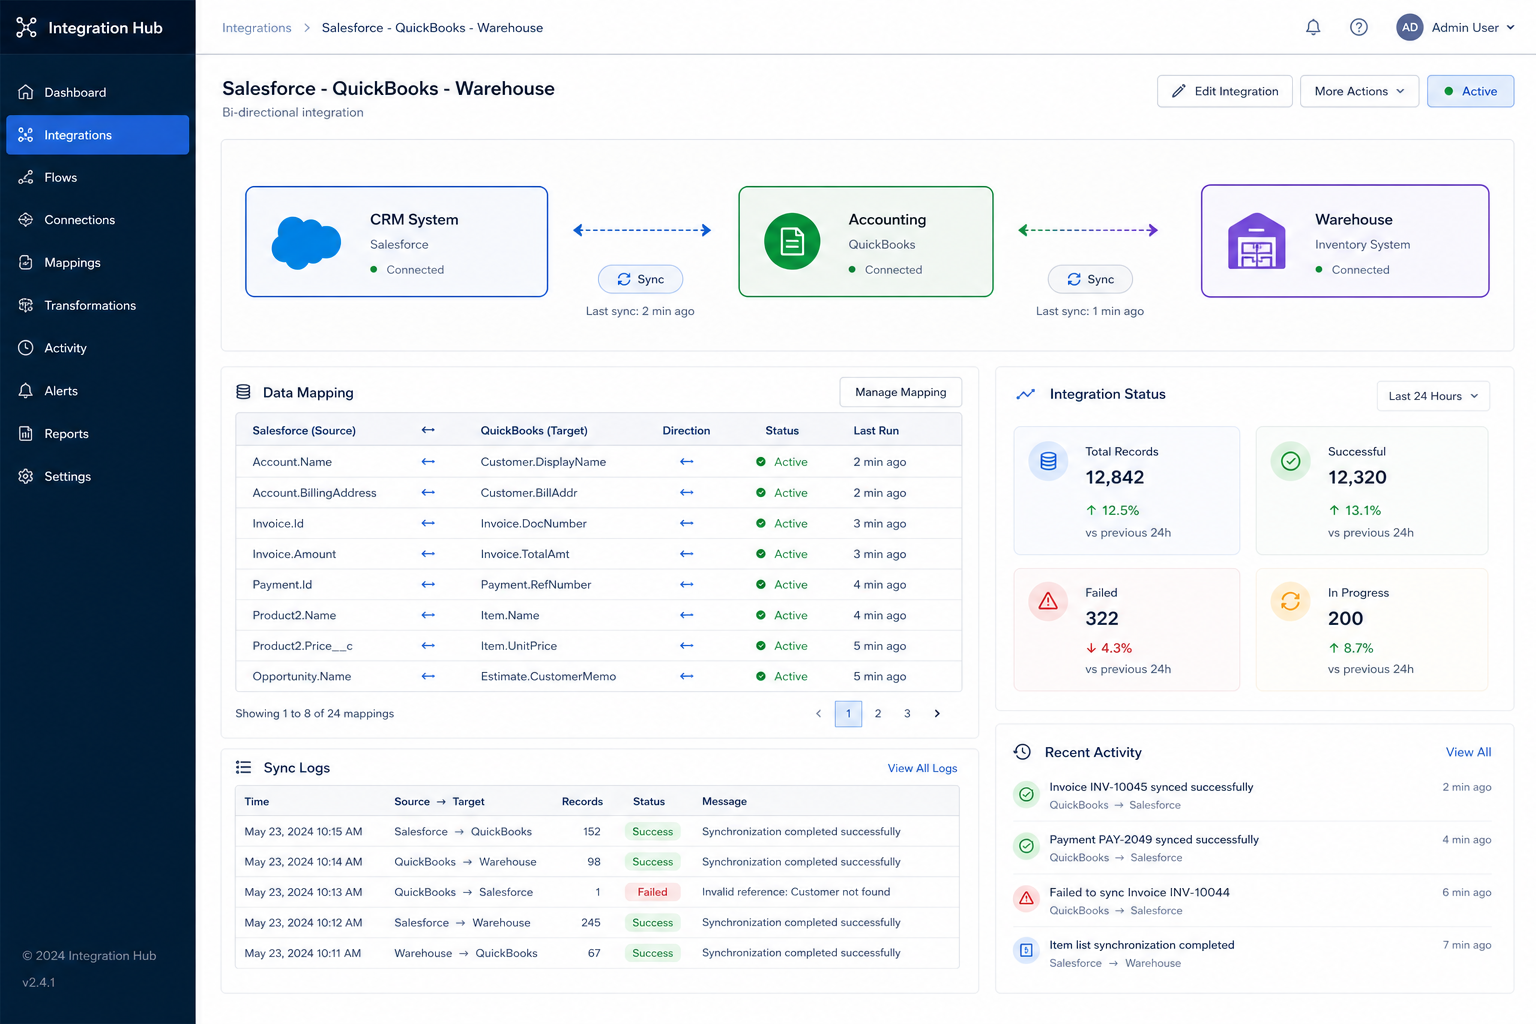This screenshot has width=1536, height=1024.
Task: Open notifications bell icon in header
Action: tap(1313, 27)
